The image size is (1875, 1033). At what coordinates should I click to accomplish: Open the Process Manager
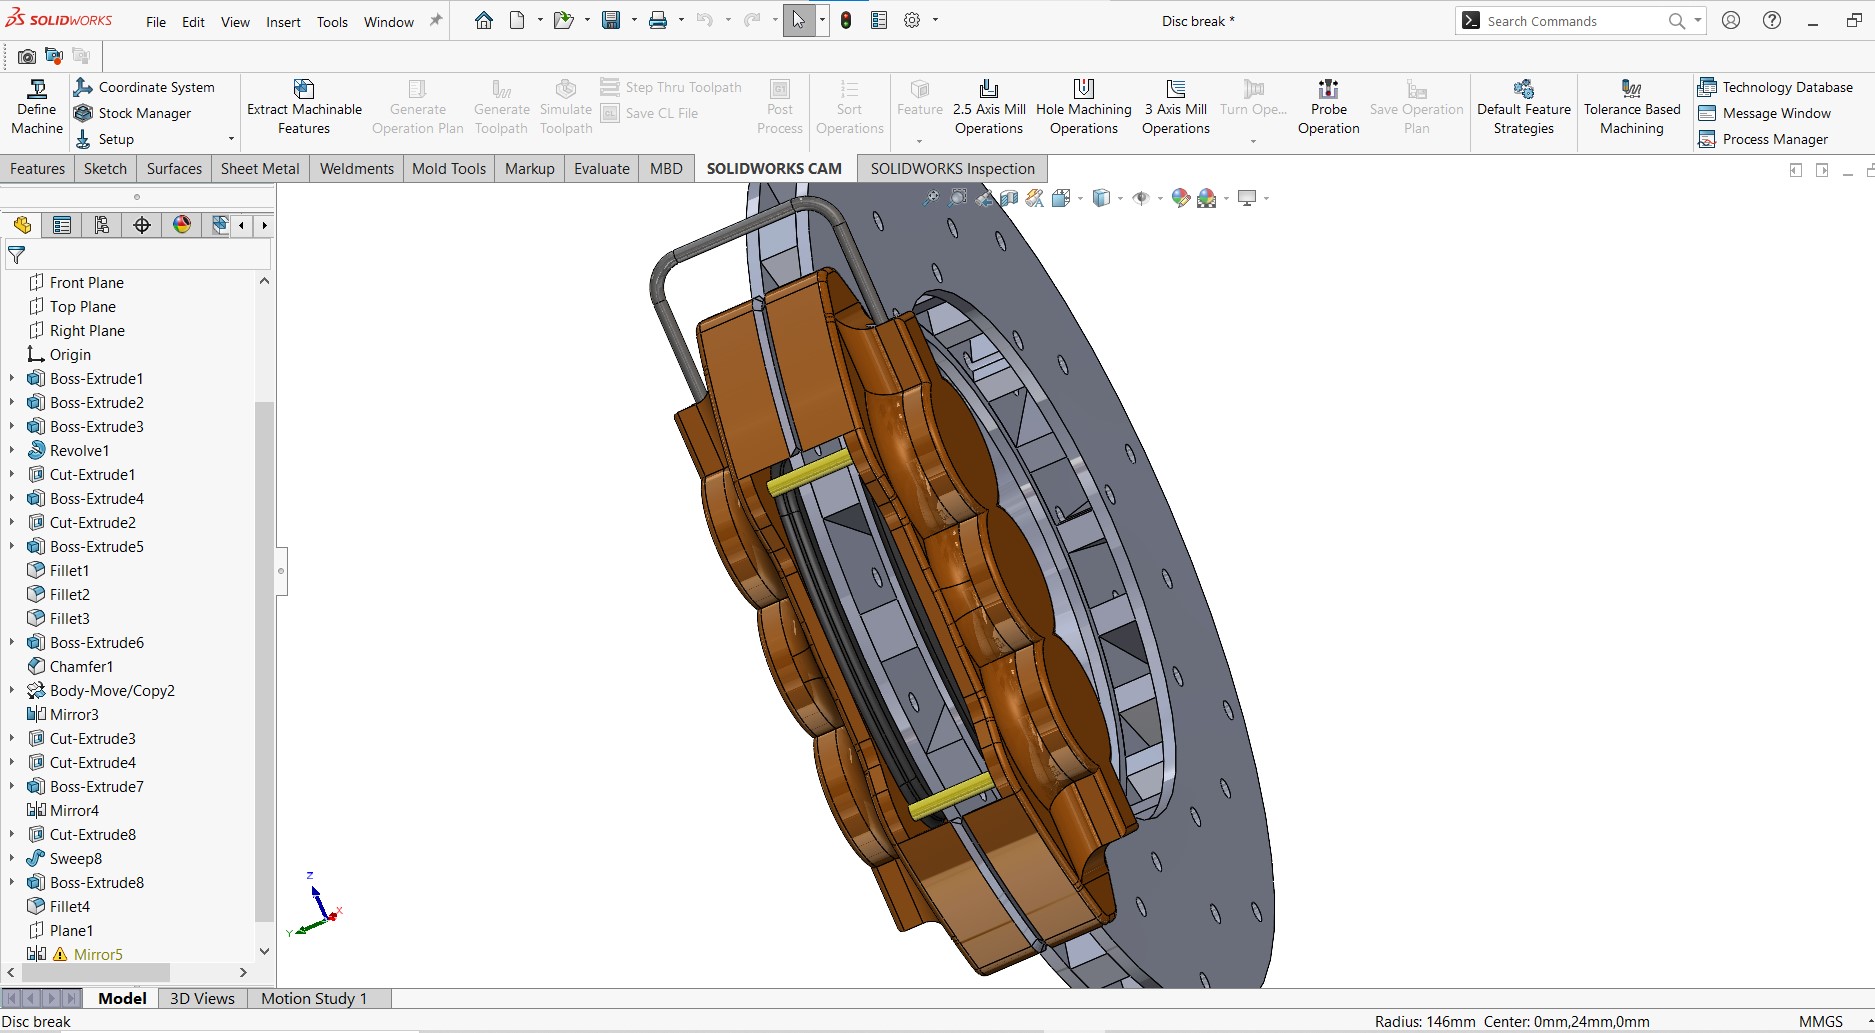[1763, 139]
